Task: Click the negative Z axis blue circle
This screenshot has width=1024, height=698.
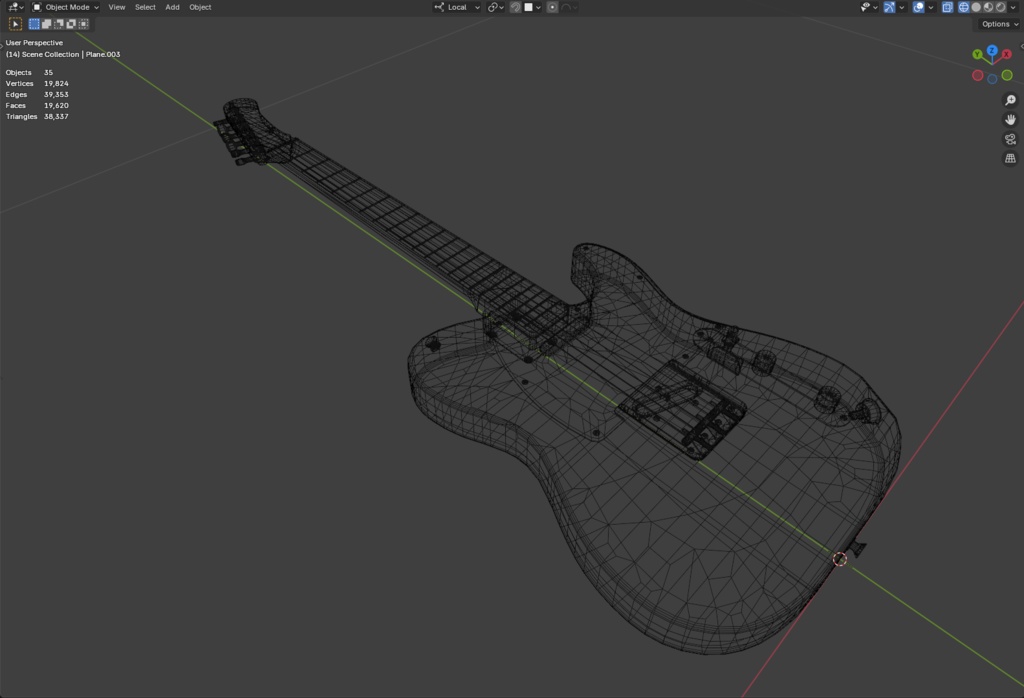Action: point(992,79)
